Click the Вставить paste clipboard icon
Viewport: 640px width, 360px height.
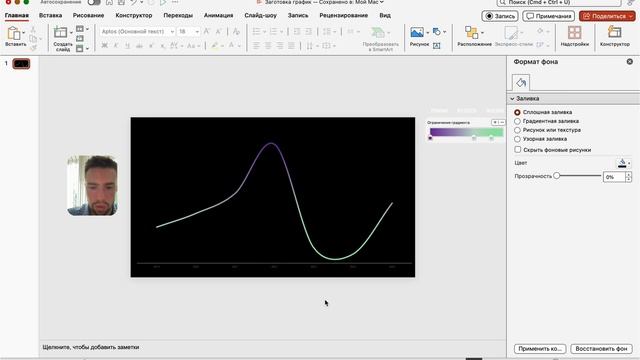coord(14,33)
